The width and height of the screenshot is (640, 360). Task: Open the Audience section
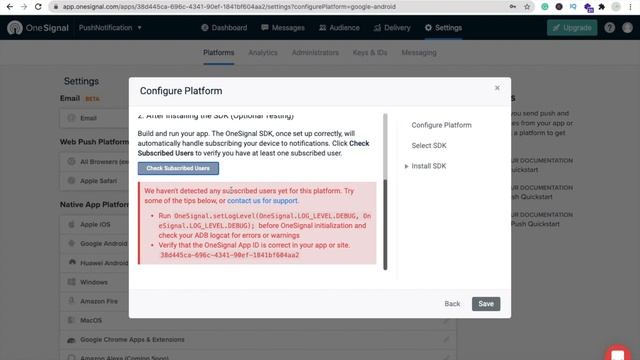click(339, 28)
